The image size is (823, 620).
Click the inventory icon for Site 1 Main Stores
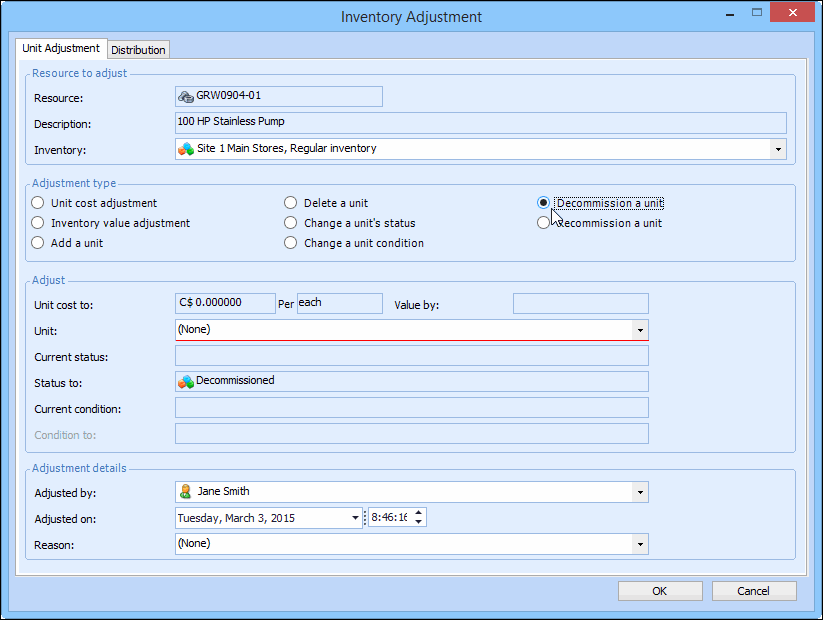186,149
